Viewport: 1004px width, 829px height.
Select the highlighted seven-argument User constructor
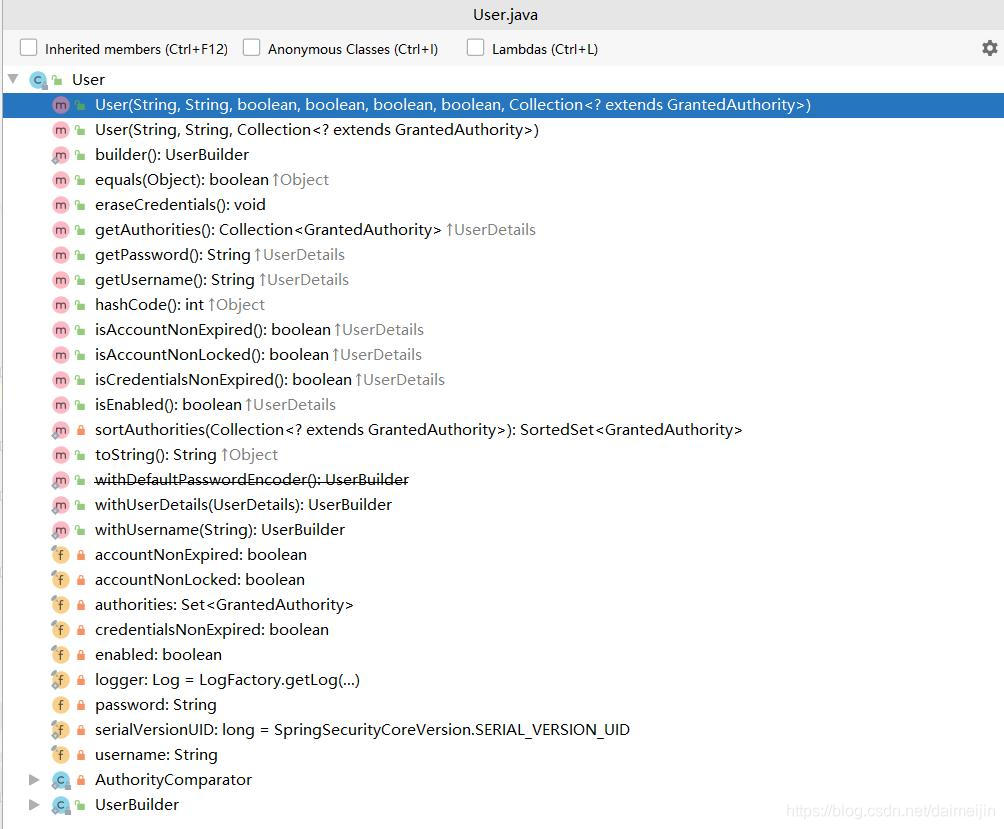(453, 105)
